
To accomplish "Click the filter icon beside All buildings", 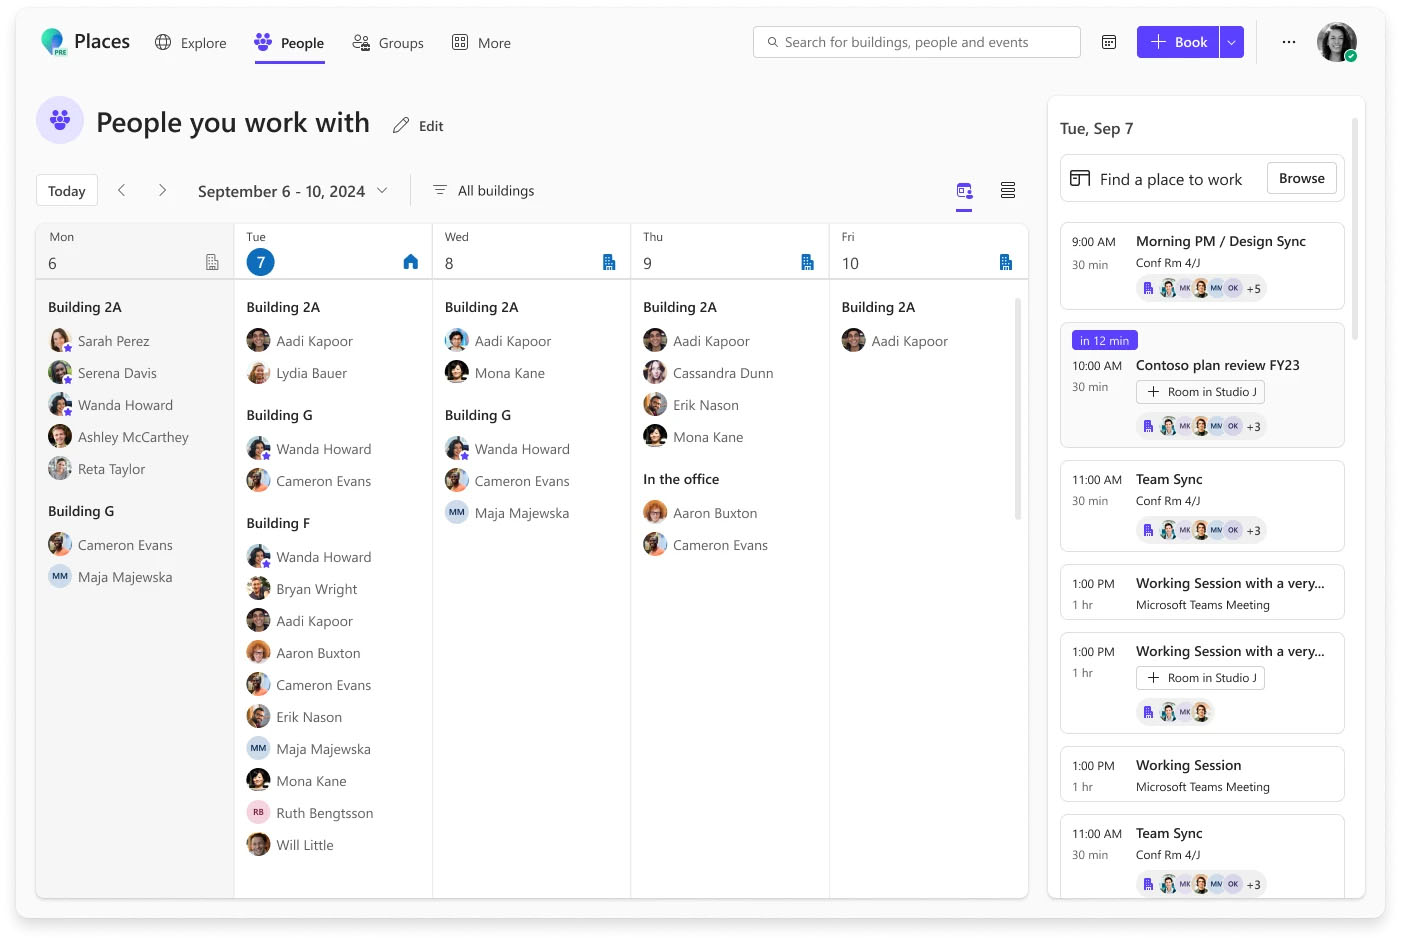I will (439, 190).
